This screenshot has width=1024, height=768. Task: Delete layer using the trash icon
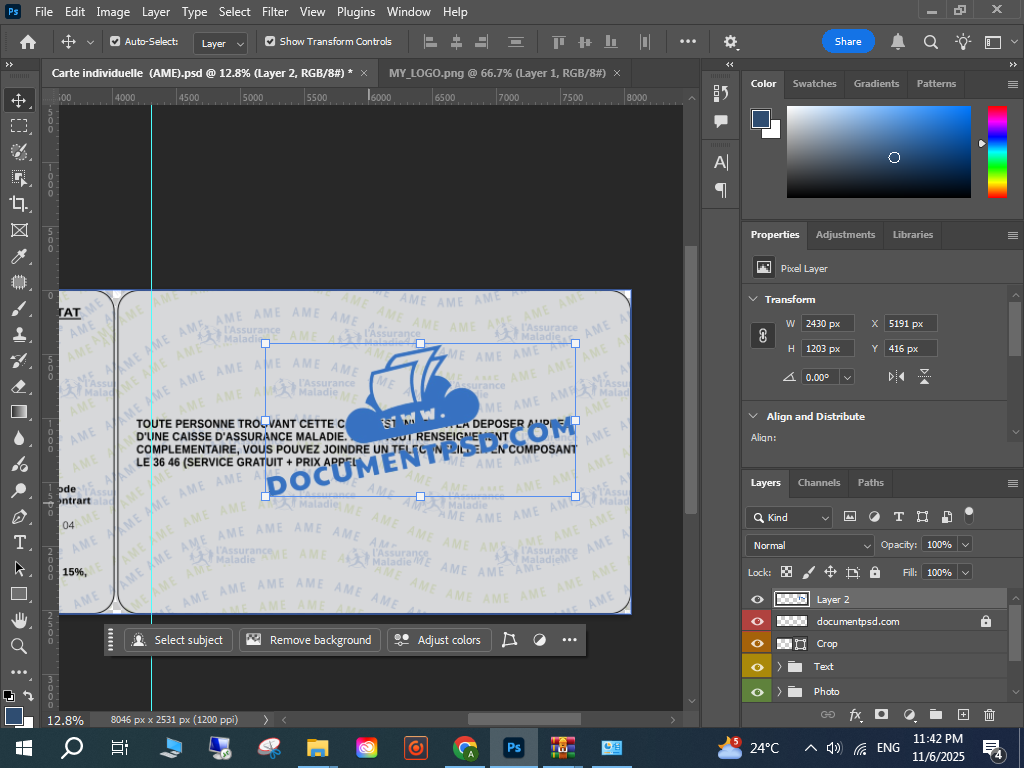pyautogui.click(x=989, y=715)
